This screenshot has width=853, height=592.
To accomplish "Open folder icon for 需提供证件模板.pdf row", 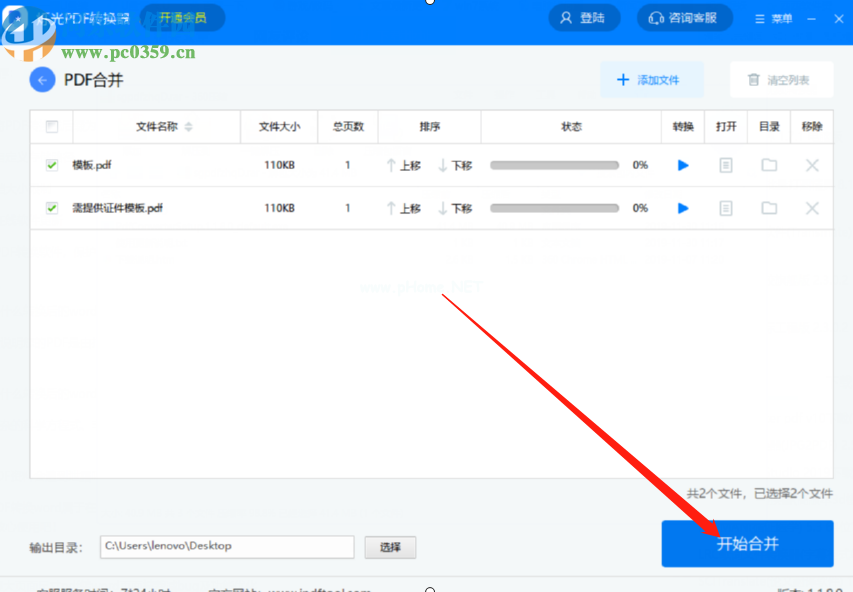I will (x=769, y=208).
